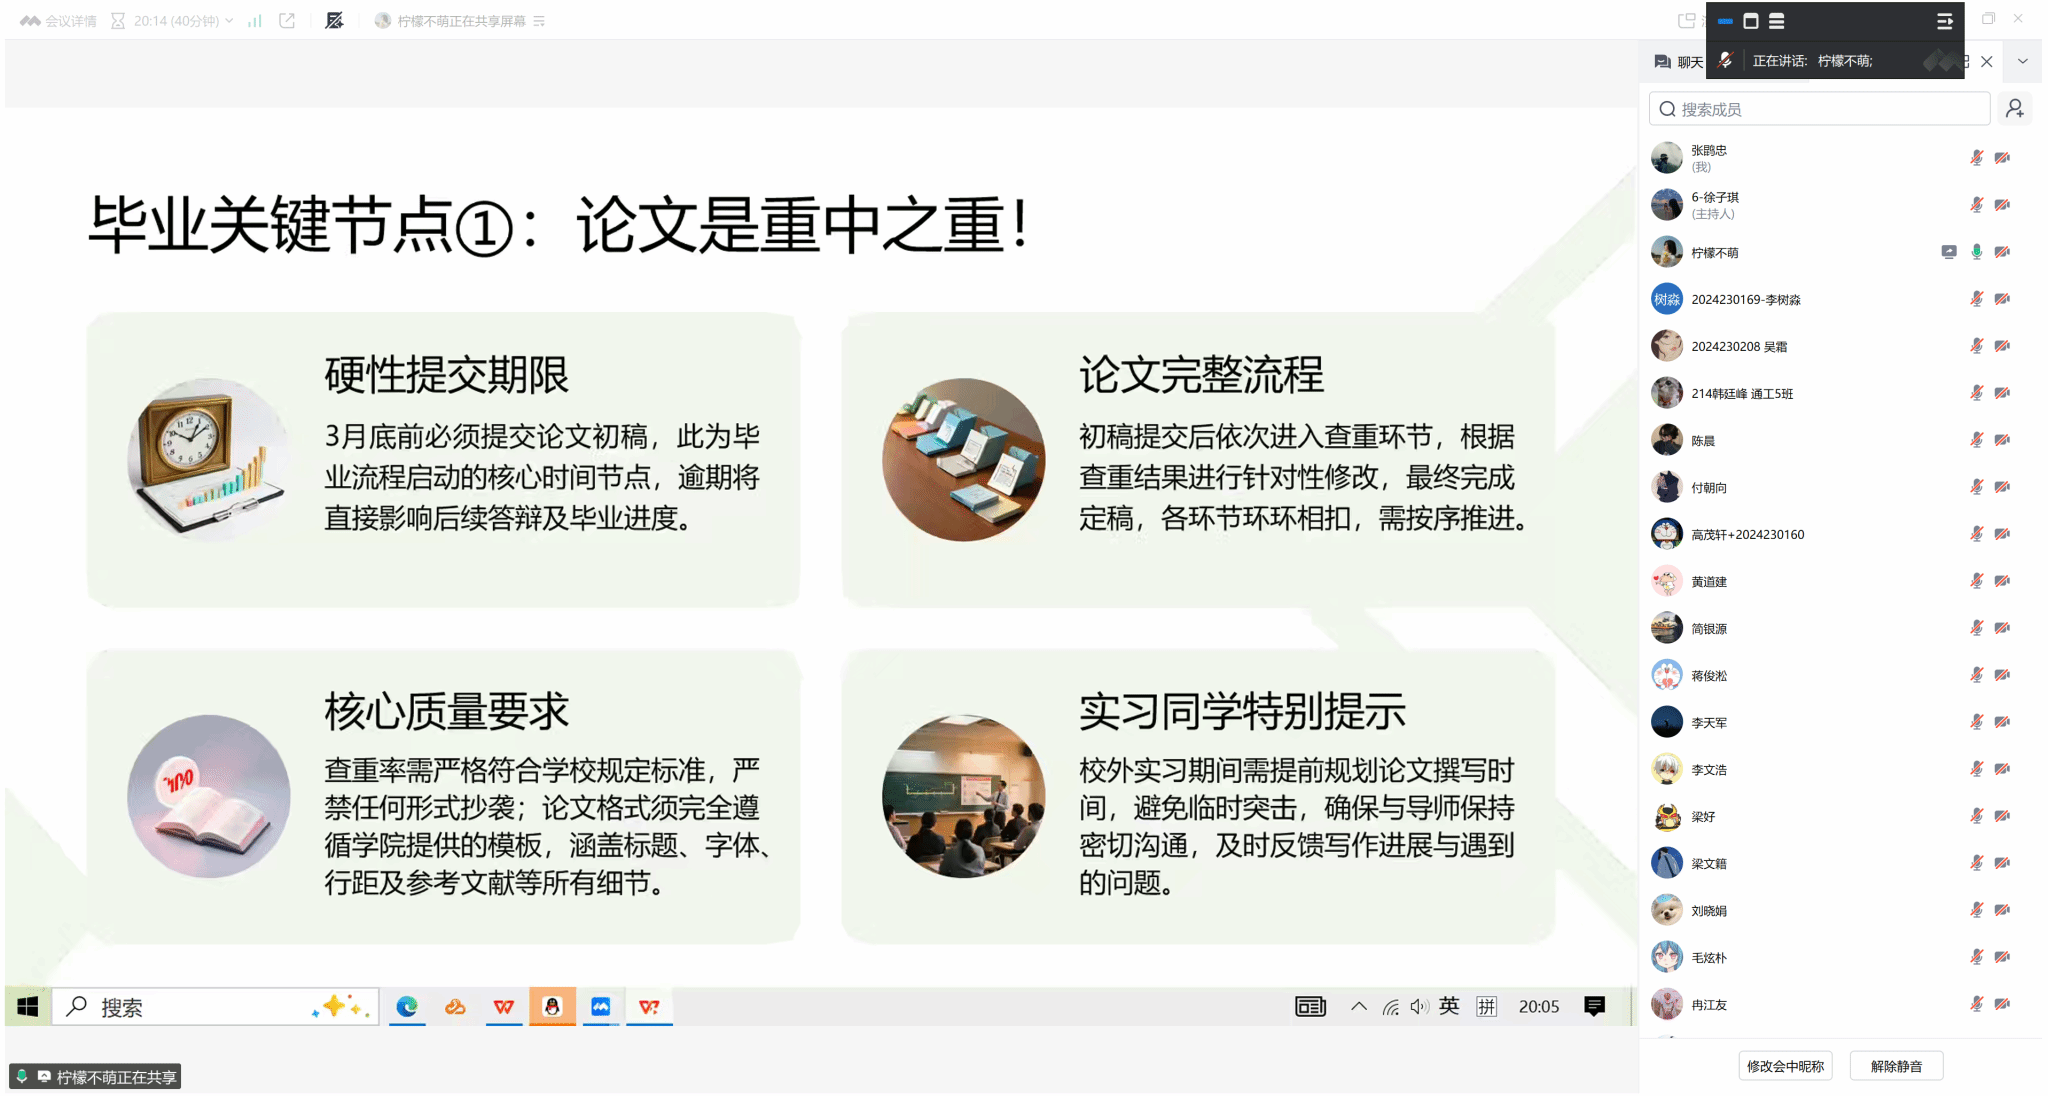The width and height of the screenshot is (2048, 1096).
Task: Select member name 蒋俊松
Action: coord(1709,675)
